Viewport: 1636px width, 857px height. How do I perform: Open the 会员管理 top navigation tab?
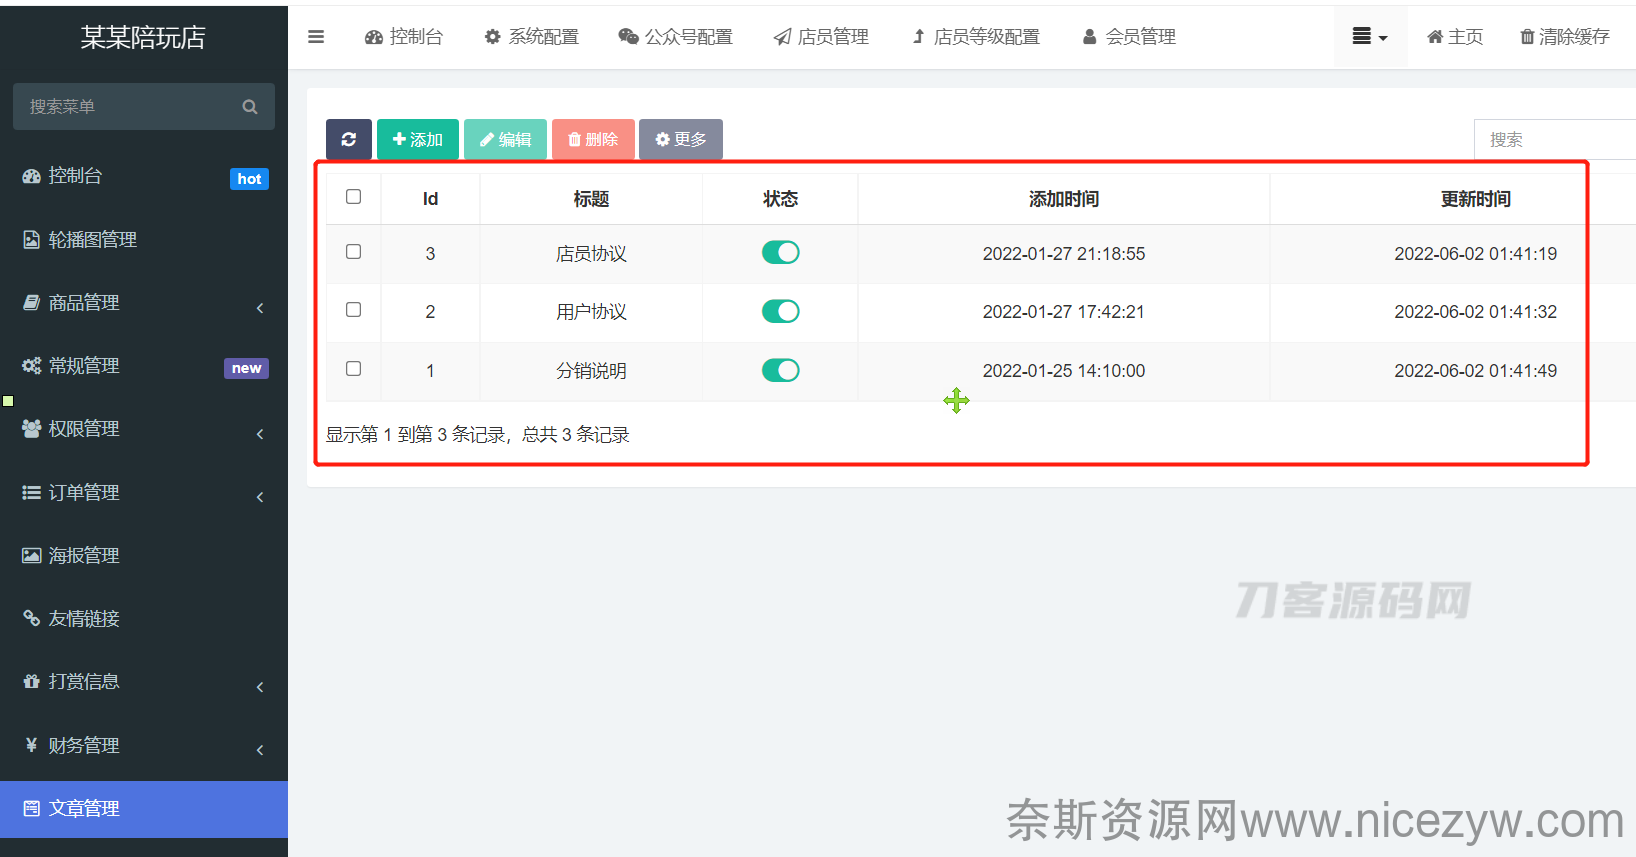(1129, 37)
